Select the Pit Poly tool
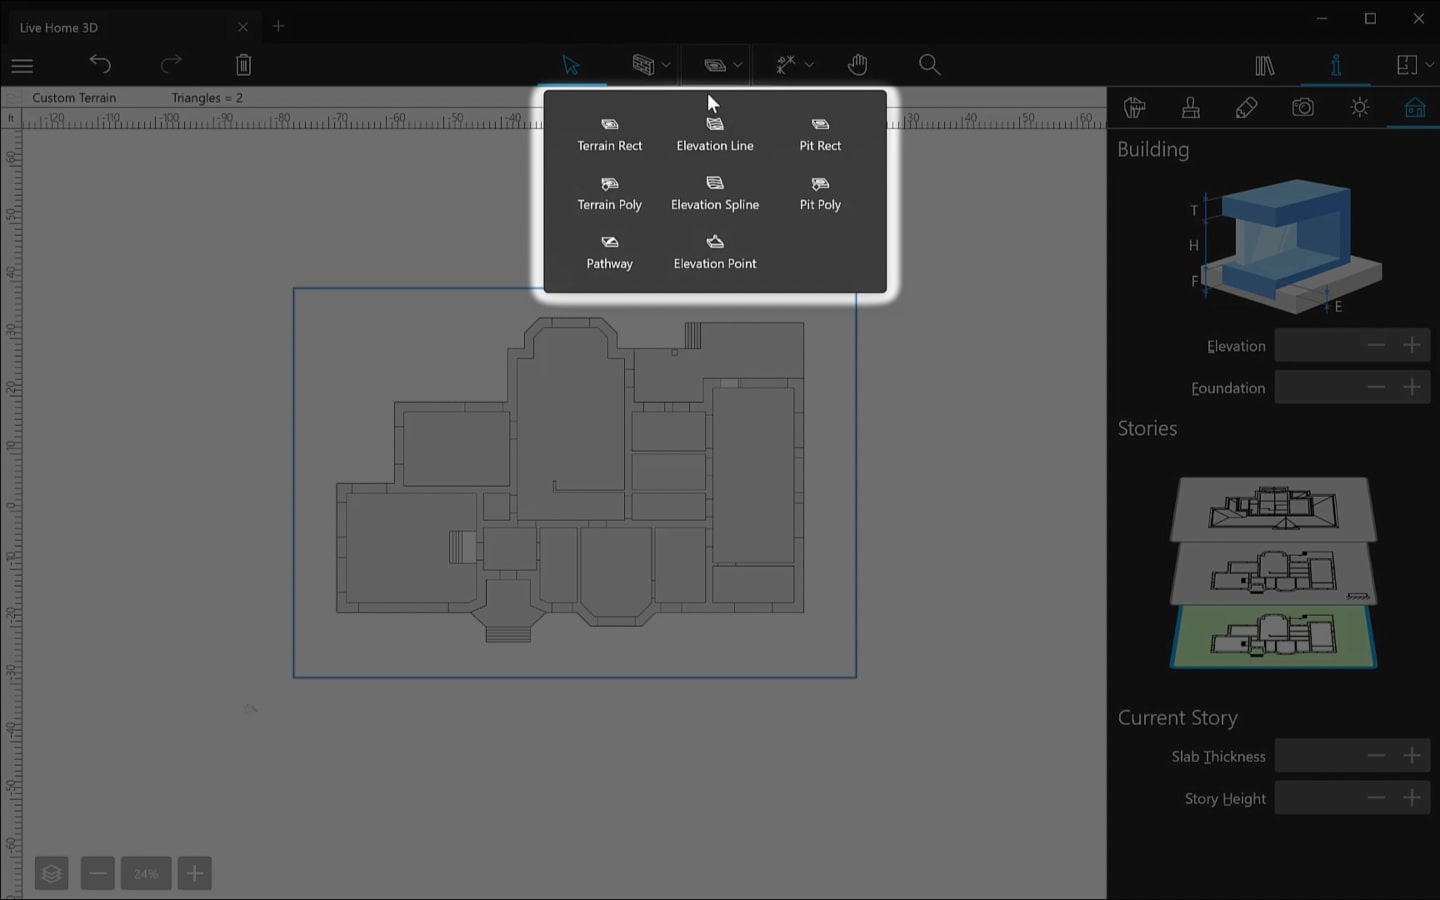 point(819,192)
